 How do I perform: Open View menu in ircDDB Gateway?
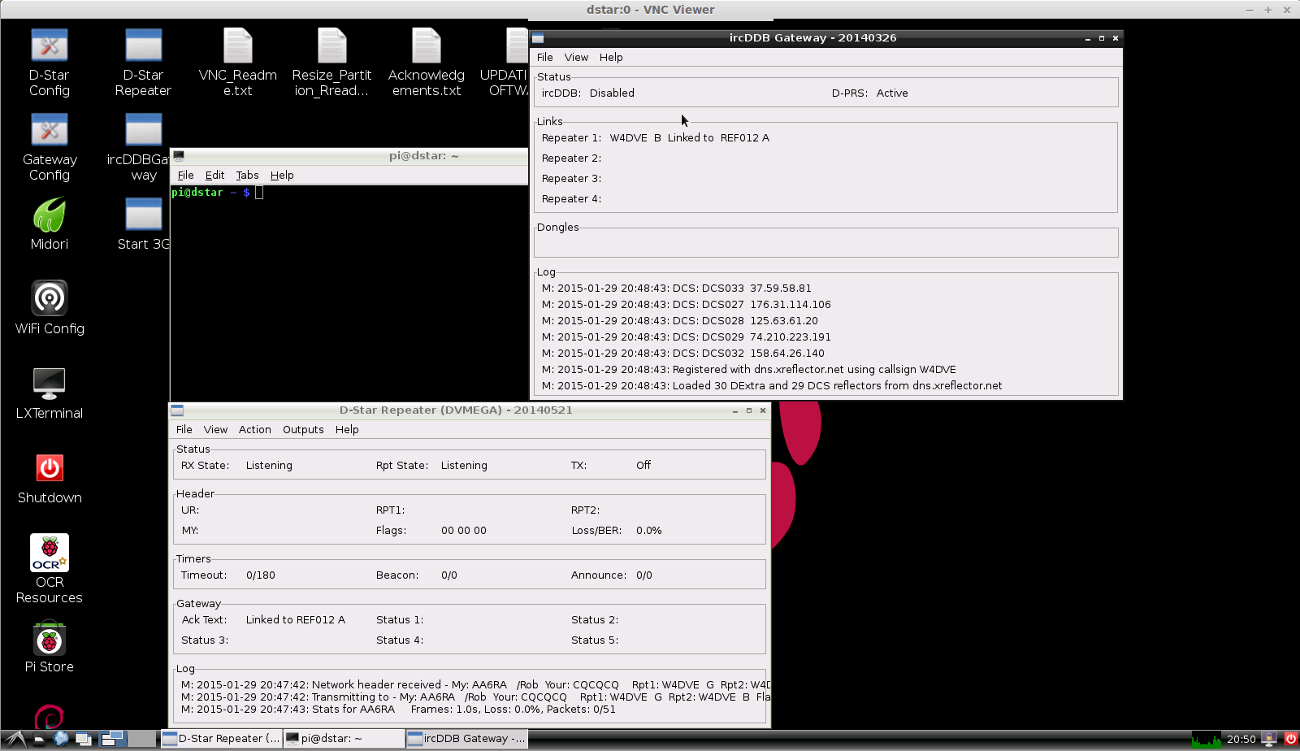tap(576, 57)
